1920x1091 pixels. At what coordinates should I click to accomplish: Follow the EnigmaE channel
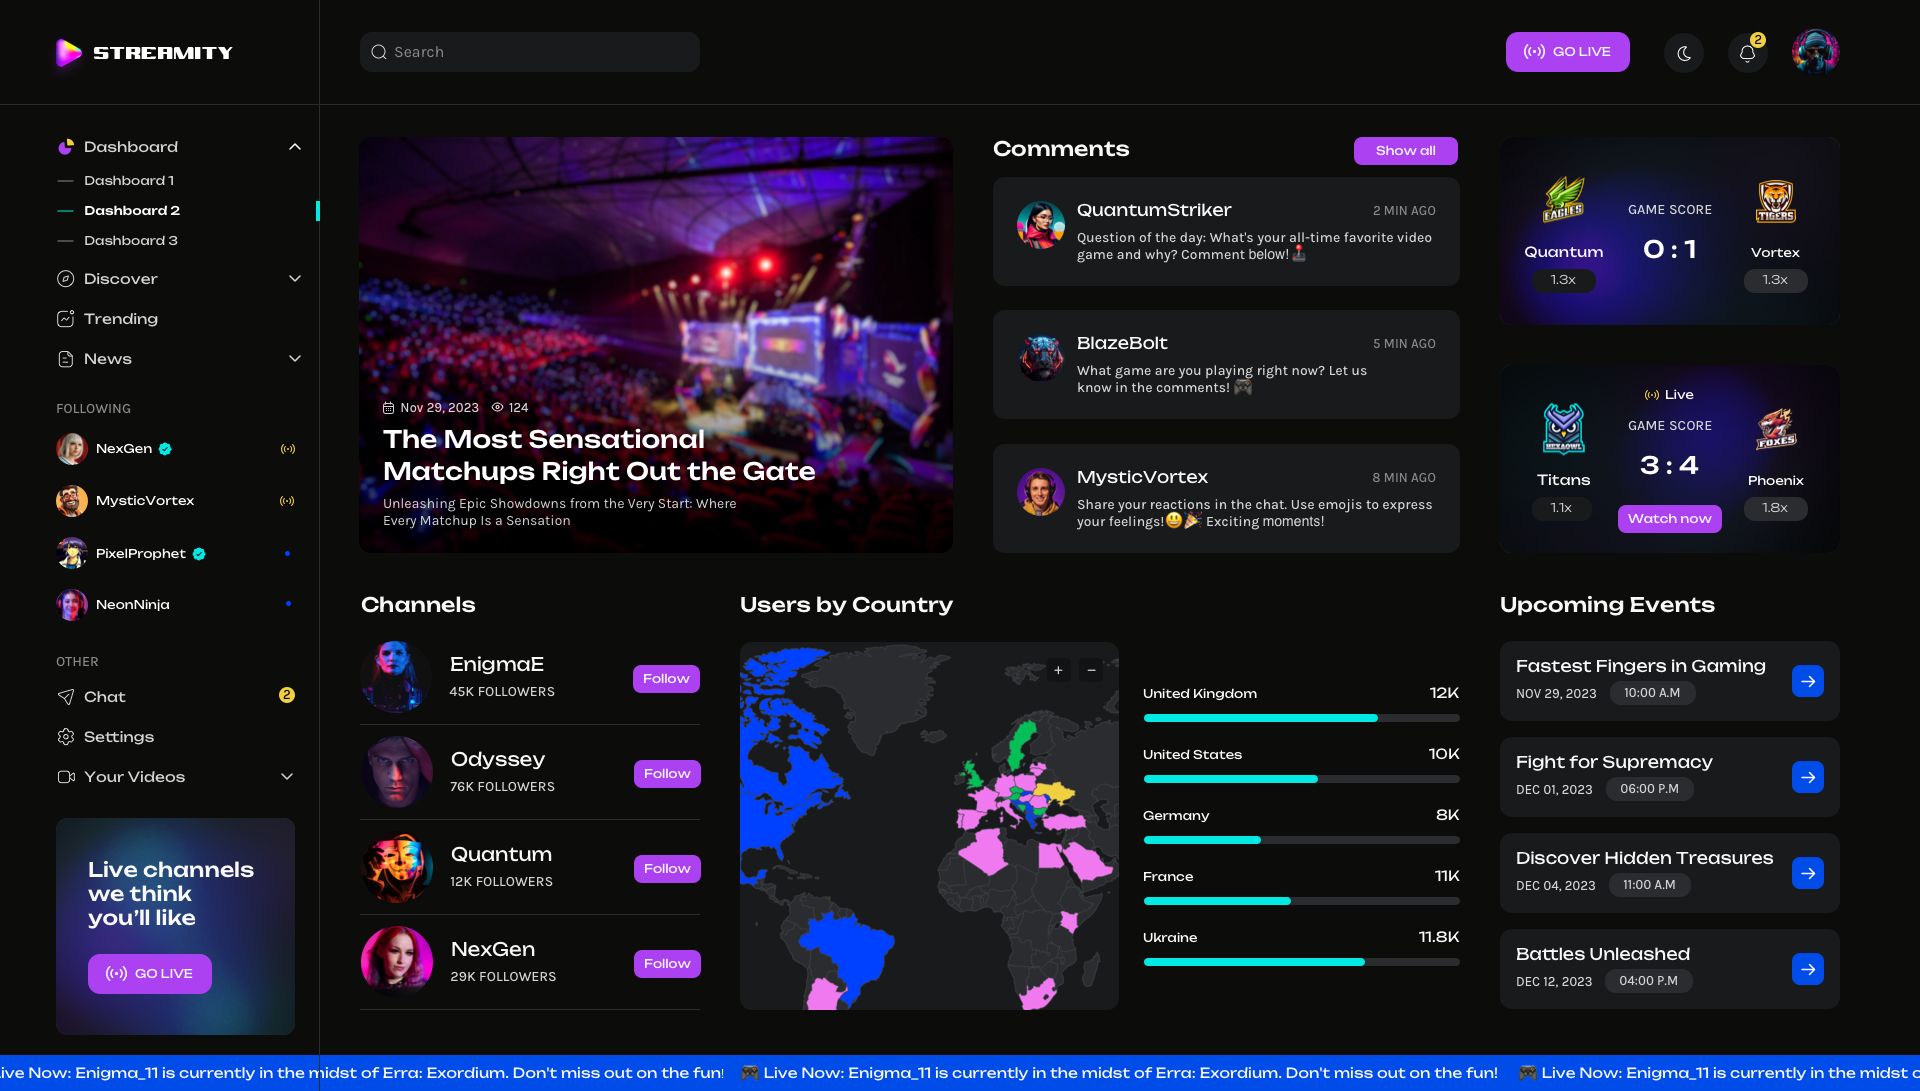coord(666,678)
